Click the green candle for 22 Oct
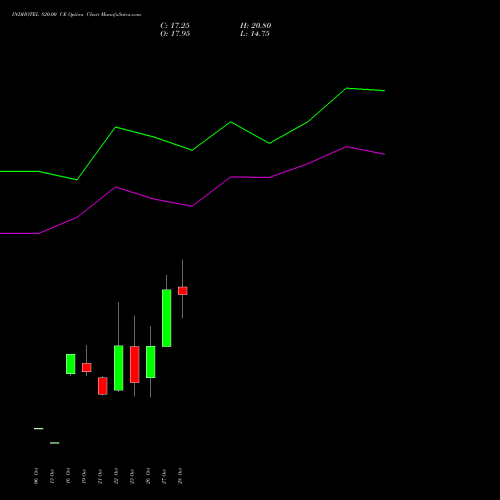Viewport: 500px width, 500px height. (119, 368)
